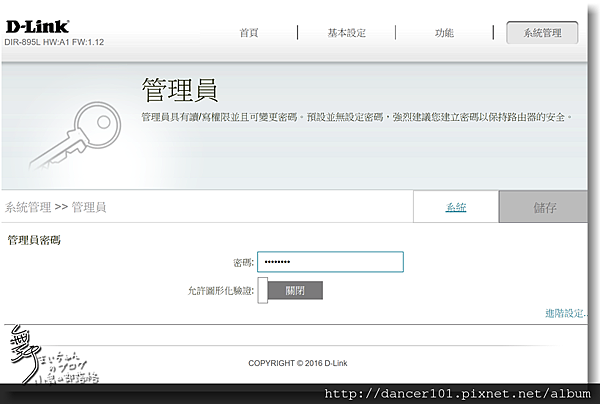Image resolution: width=600 pixels, height=404 pixels.
Task: Open the 進階設定 advanced settings link
Action: coord(566,313)
